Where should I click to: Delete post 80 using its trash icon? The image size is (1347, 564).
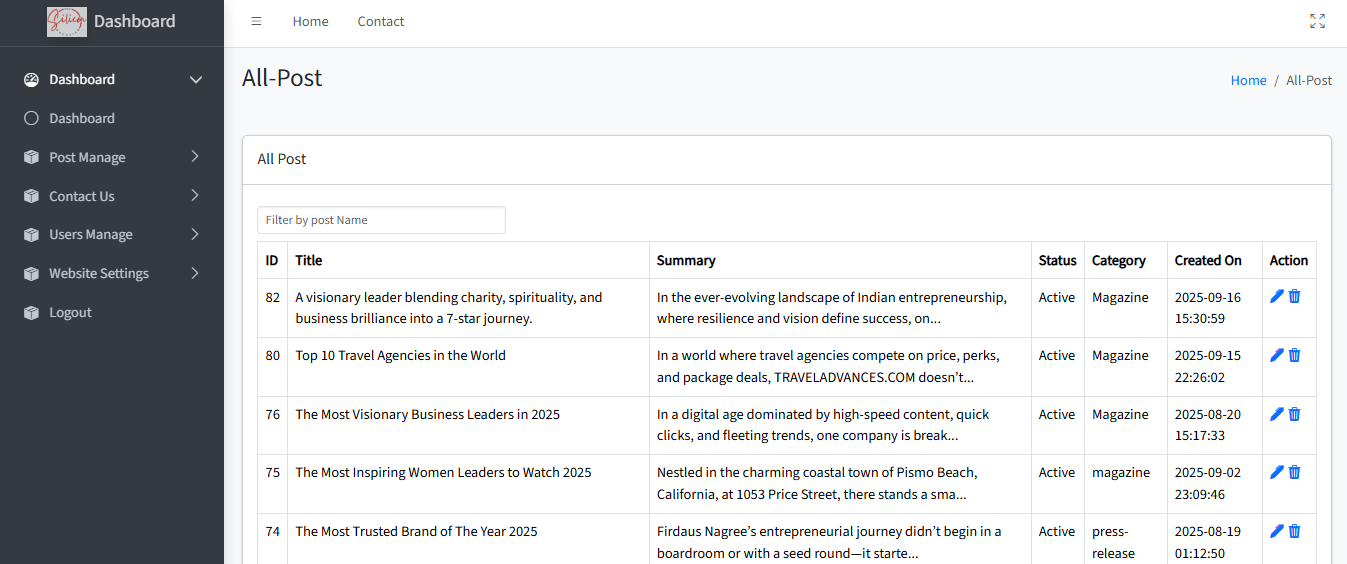coord(1294,355)
